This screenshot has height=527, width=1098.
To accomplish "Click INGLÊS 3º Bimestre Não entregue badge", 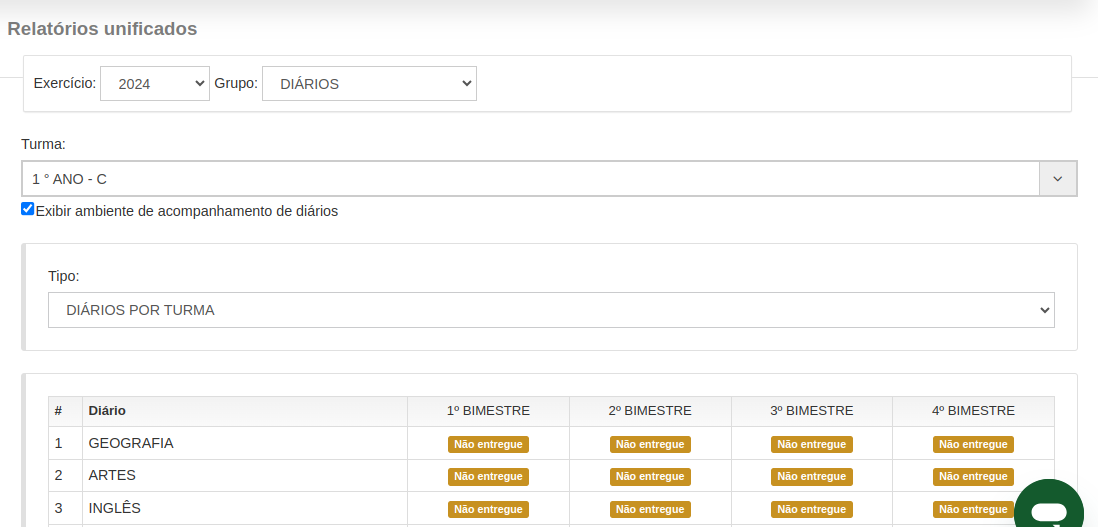I will pos(812,509).
